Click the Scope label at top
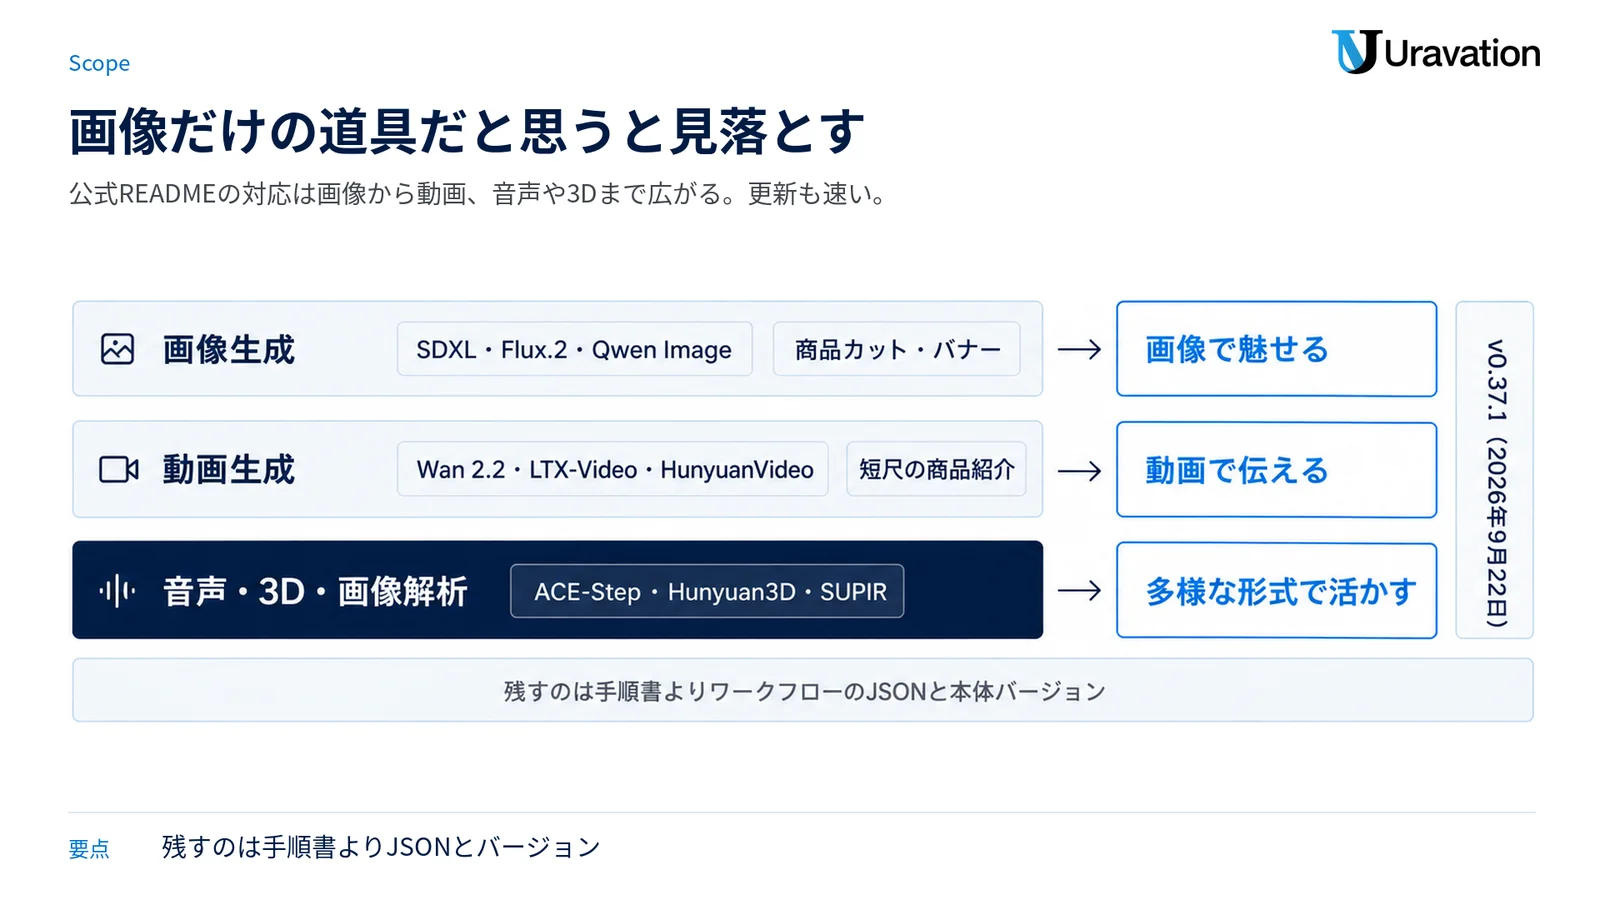Screen dimensions: 1600x900 point(99,63)
